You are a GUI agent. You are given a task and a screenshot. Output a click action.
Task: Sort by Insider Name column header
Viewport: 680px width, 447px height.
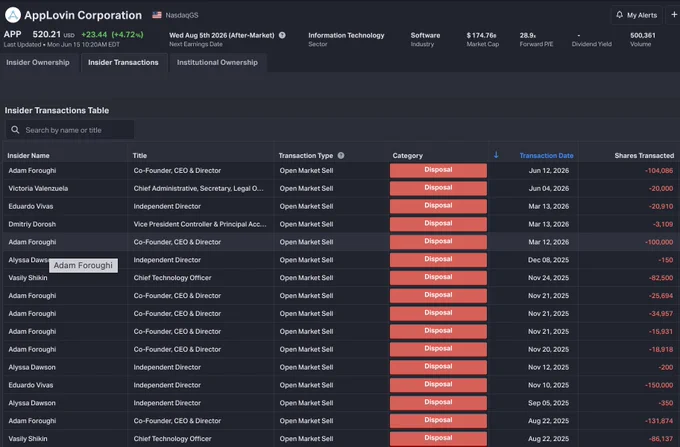point(28,156)
